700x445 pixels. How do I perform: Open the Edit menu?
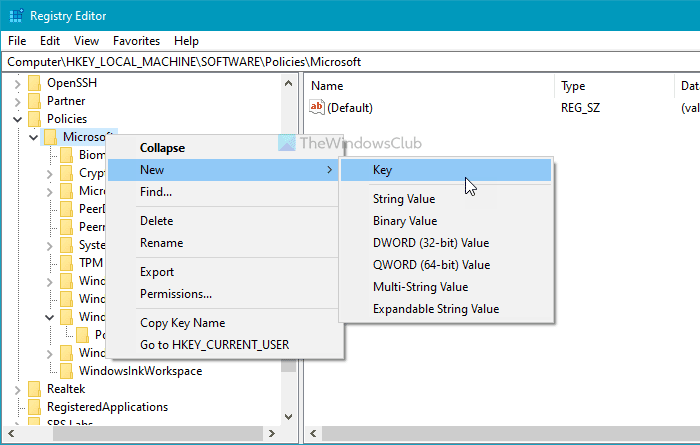coord(50,41)
